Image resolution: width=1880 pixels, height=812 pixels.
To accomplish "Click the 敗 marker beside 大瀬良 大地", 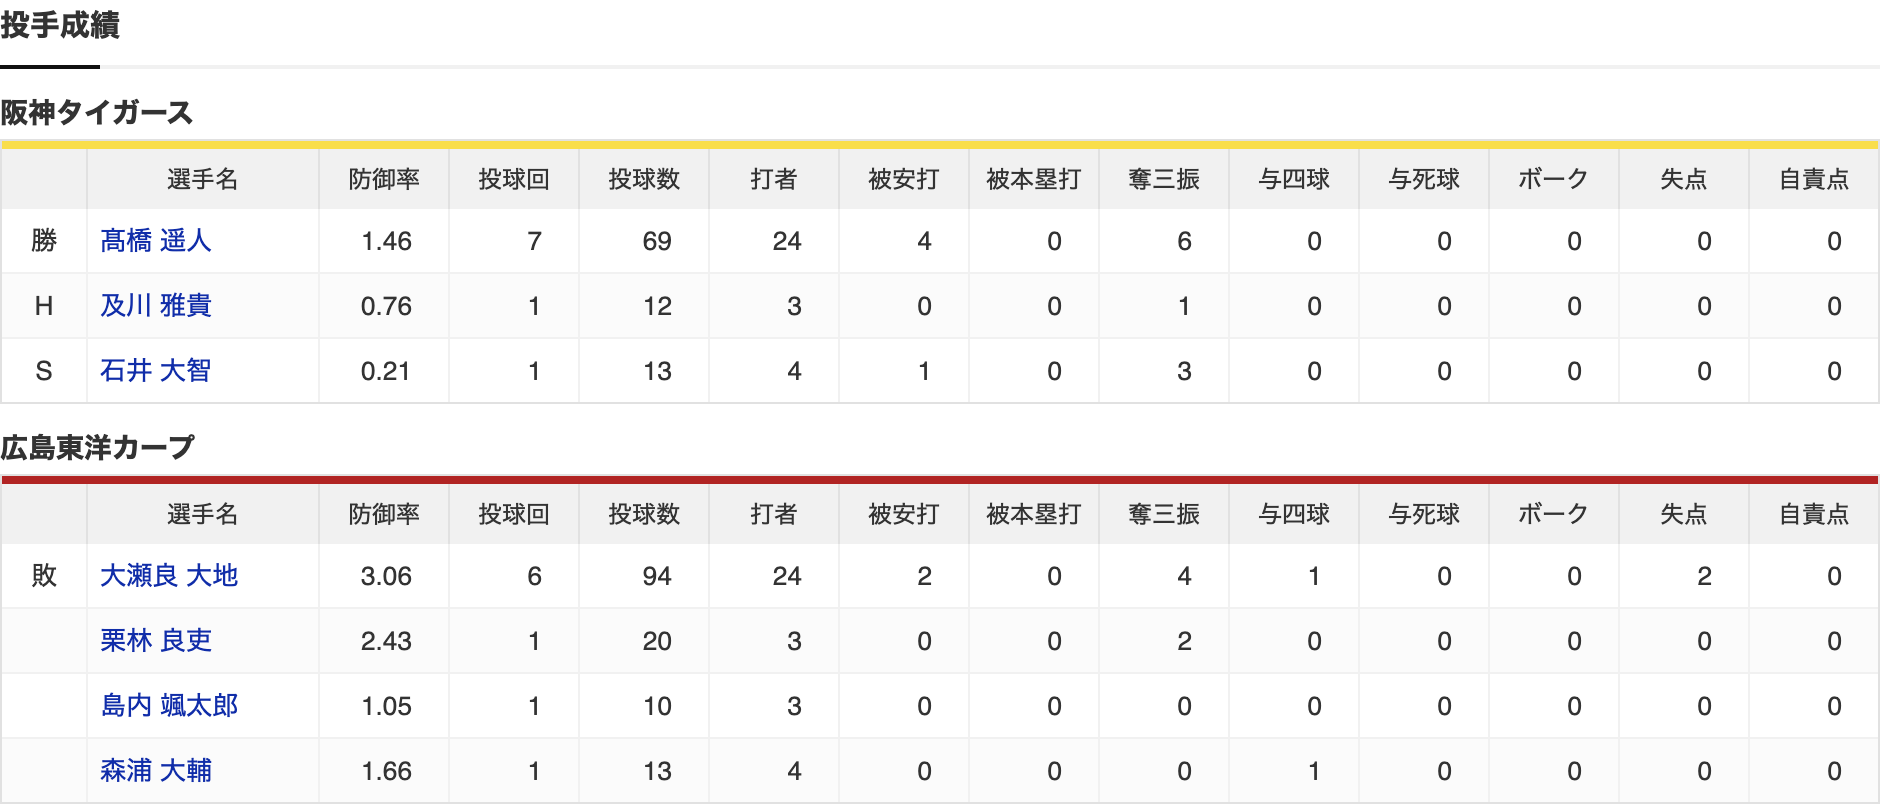I will tap(44, 576).
